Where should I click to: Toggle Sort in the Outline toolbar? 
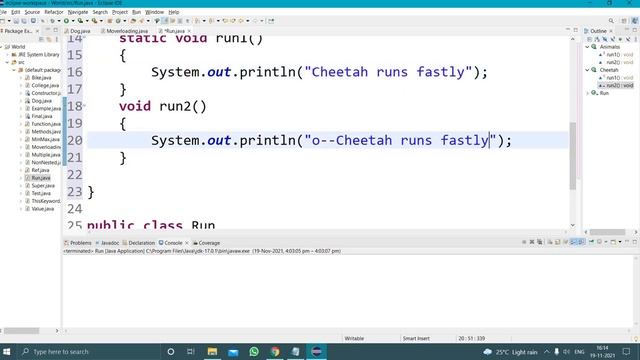(x=597, y=39)
